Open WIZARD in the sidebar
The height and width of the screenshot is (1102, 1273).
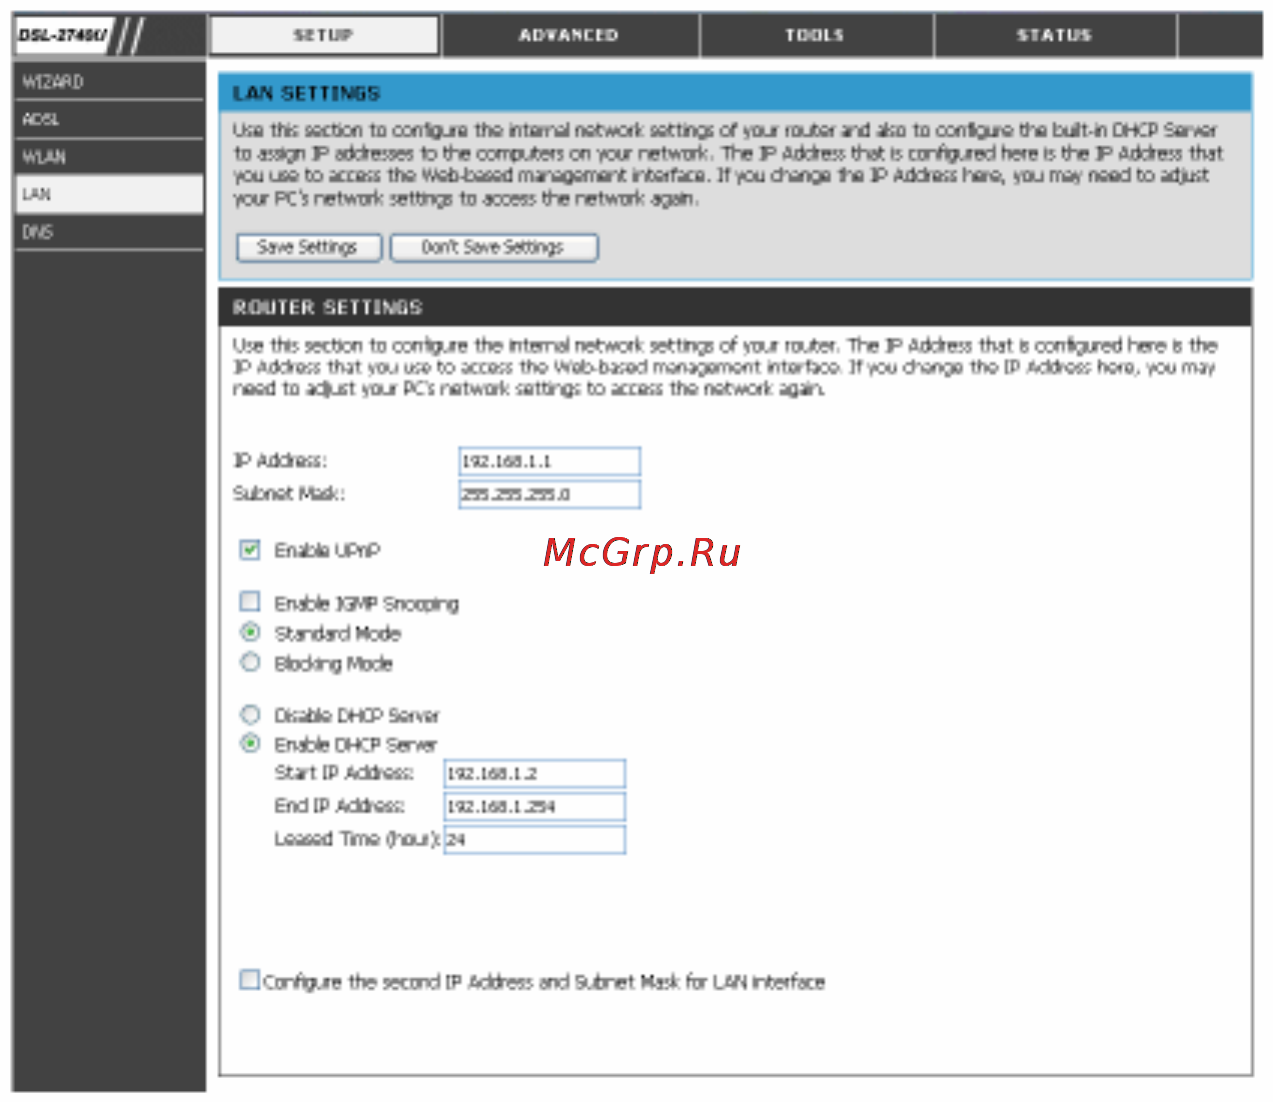(109, 82)
